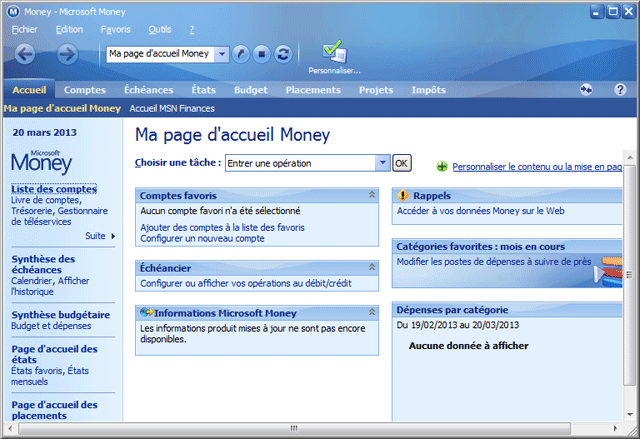
Task: Click the go-to-page icon beside address dropdown
Action: pyautogui.click(x=241, y=54)
